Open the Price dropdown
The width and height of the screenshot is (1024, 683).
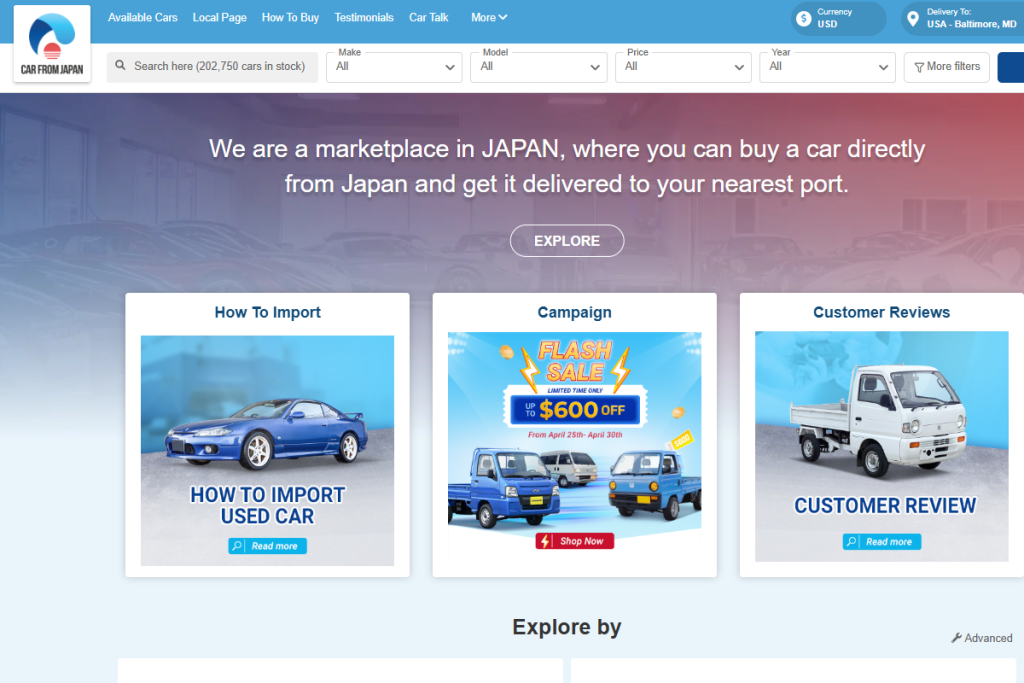point(683,67)
